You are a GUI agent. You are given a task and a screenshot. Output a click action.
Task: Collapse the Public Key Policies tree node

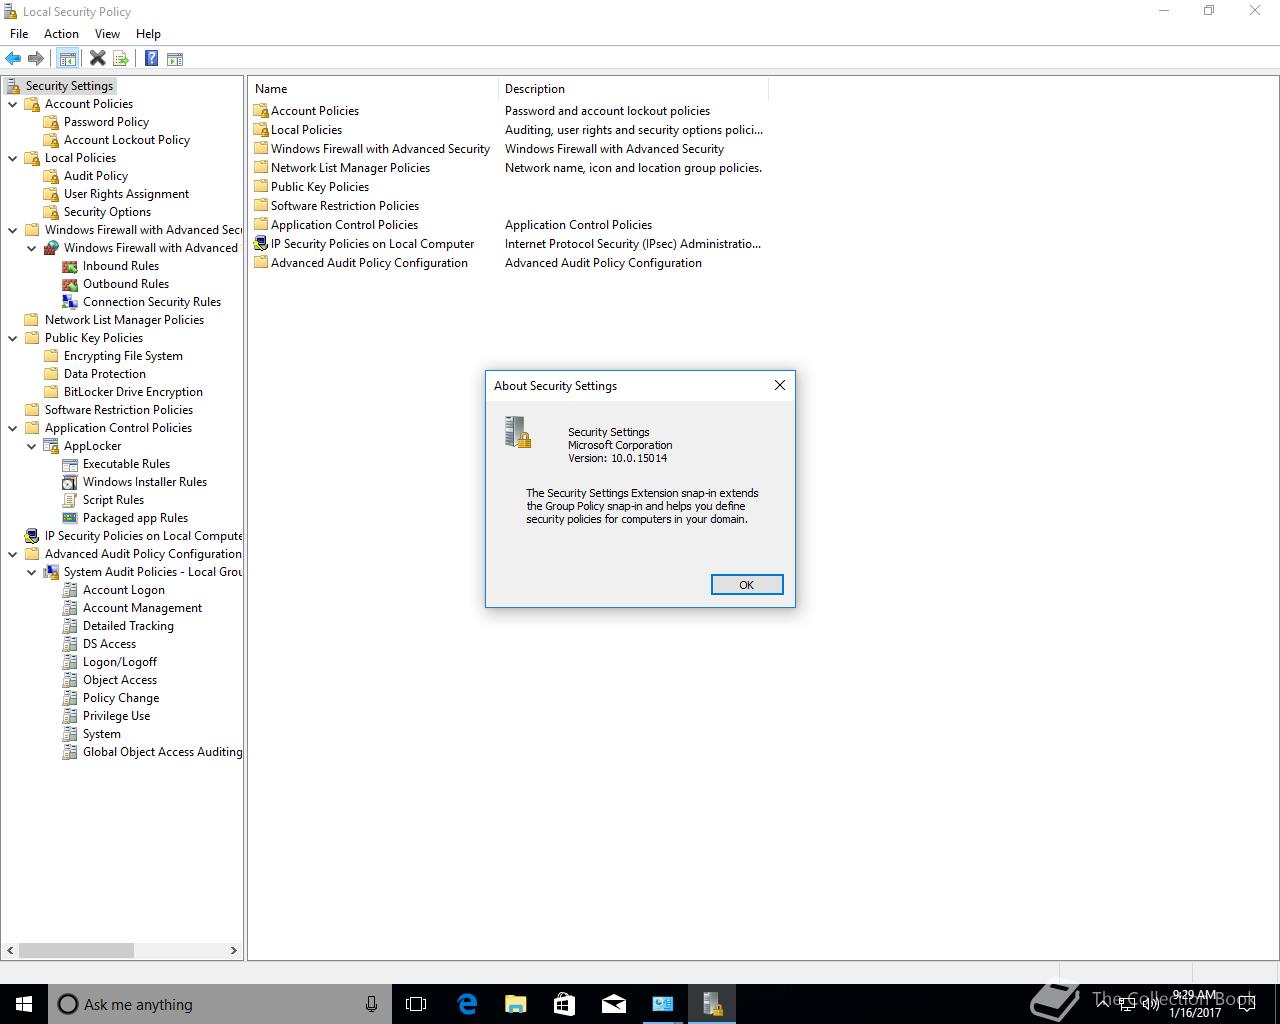coord(13,338)
